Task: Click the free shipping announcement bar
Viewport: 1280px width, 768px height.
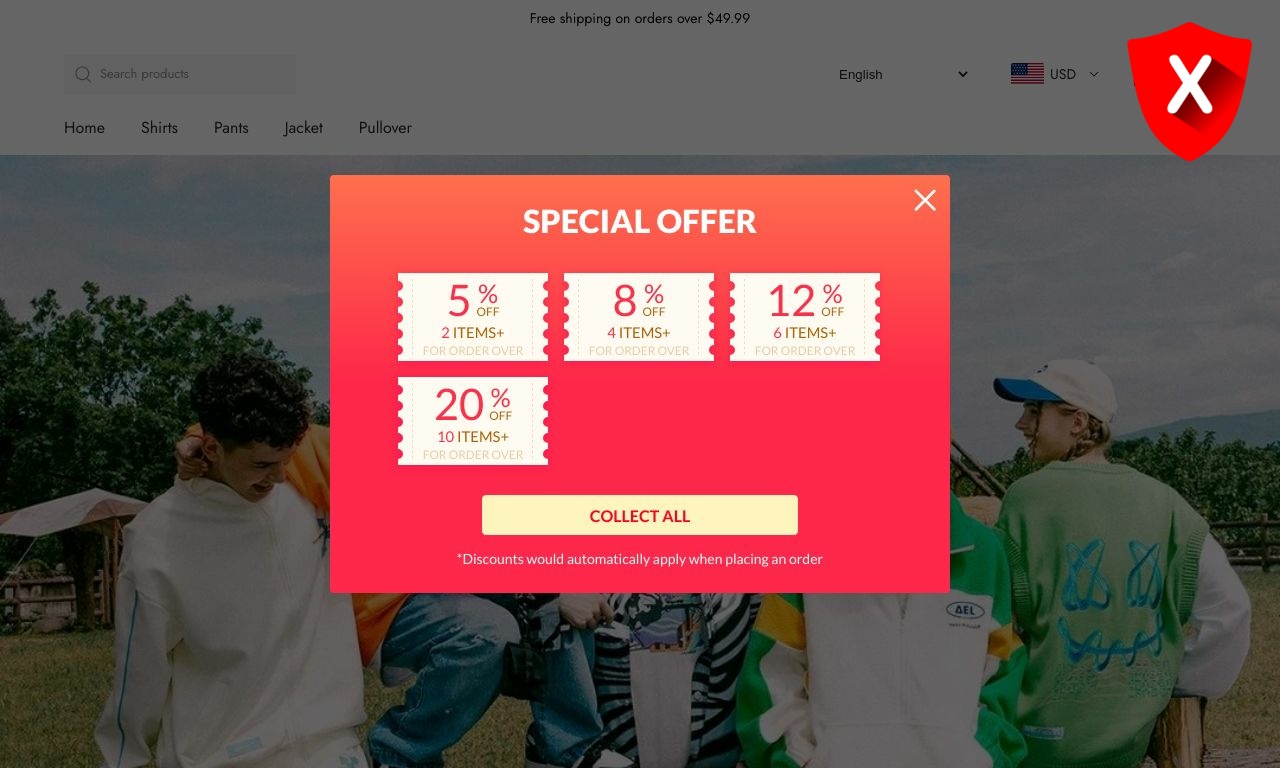Action: click(640, 18)
